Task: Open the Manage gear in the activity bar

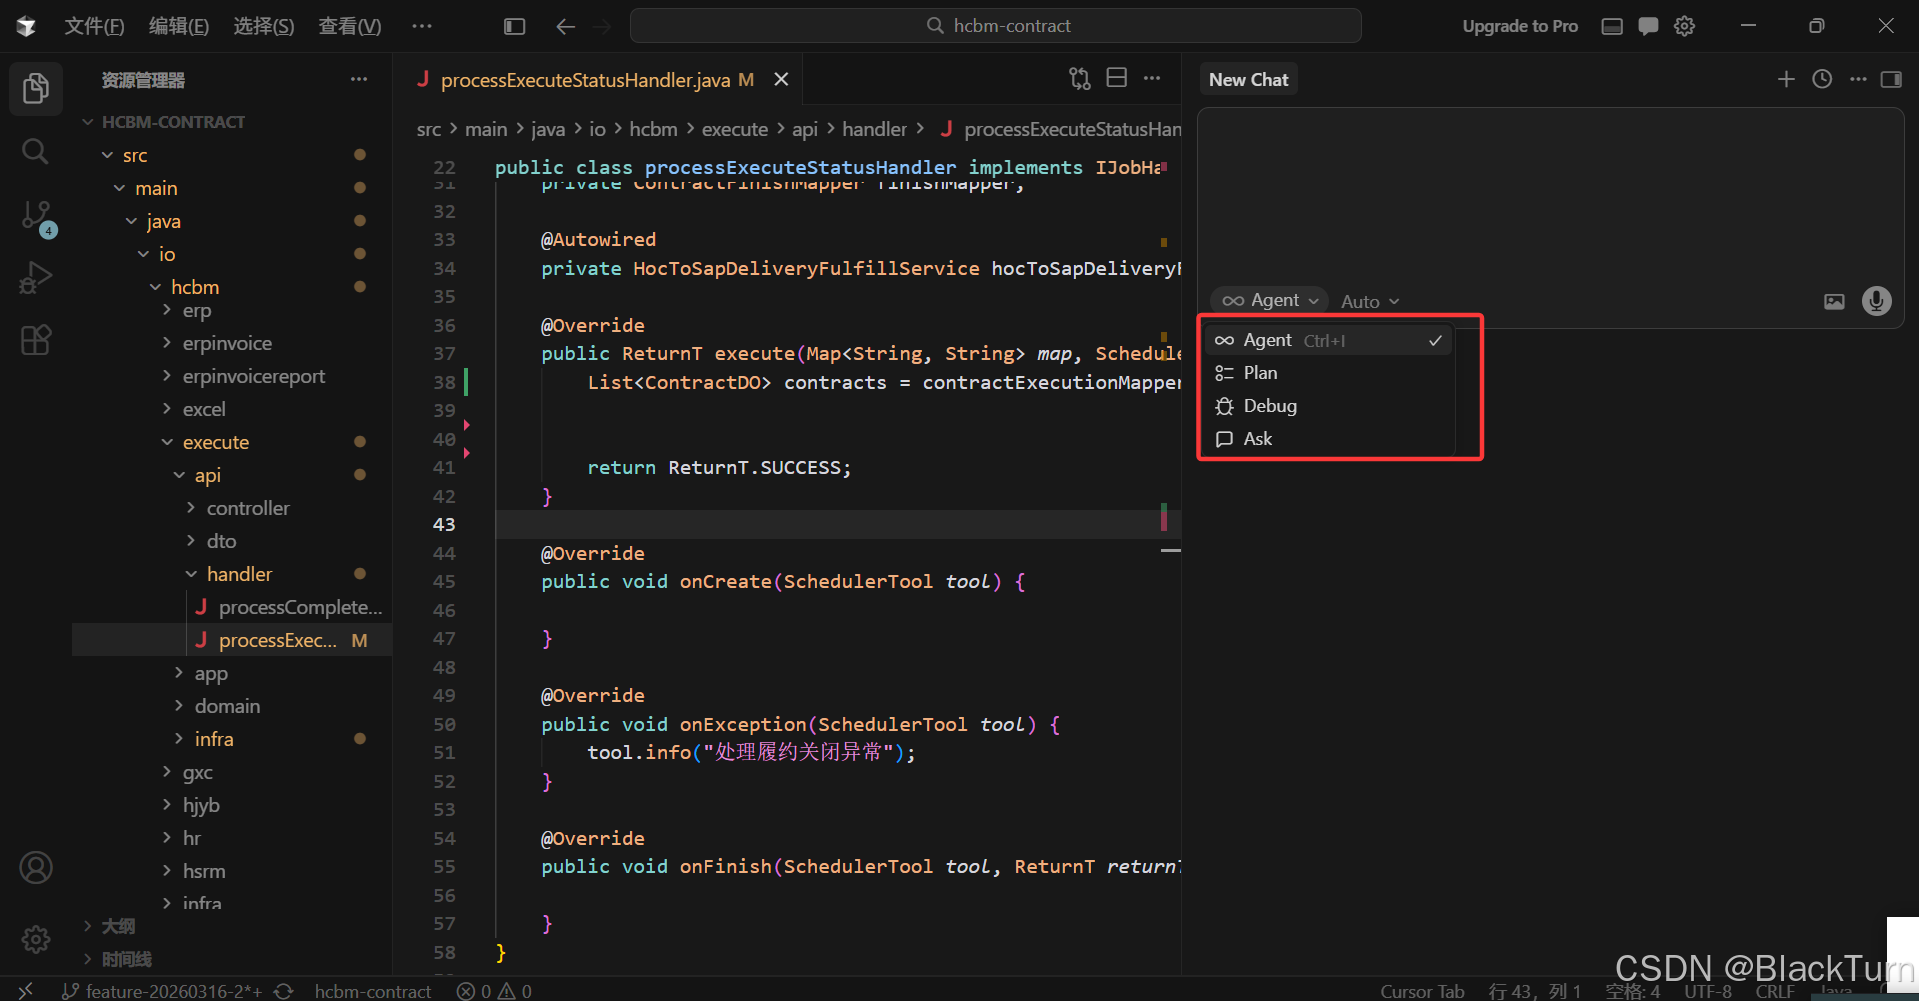Action: pos(36,939)
